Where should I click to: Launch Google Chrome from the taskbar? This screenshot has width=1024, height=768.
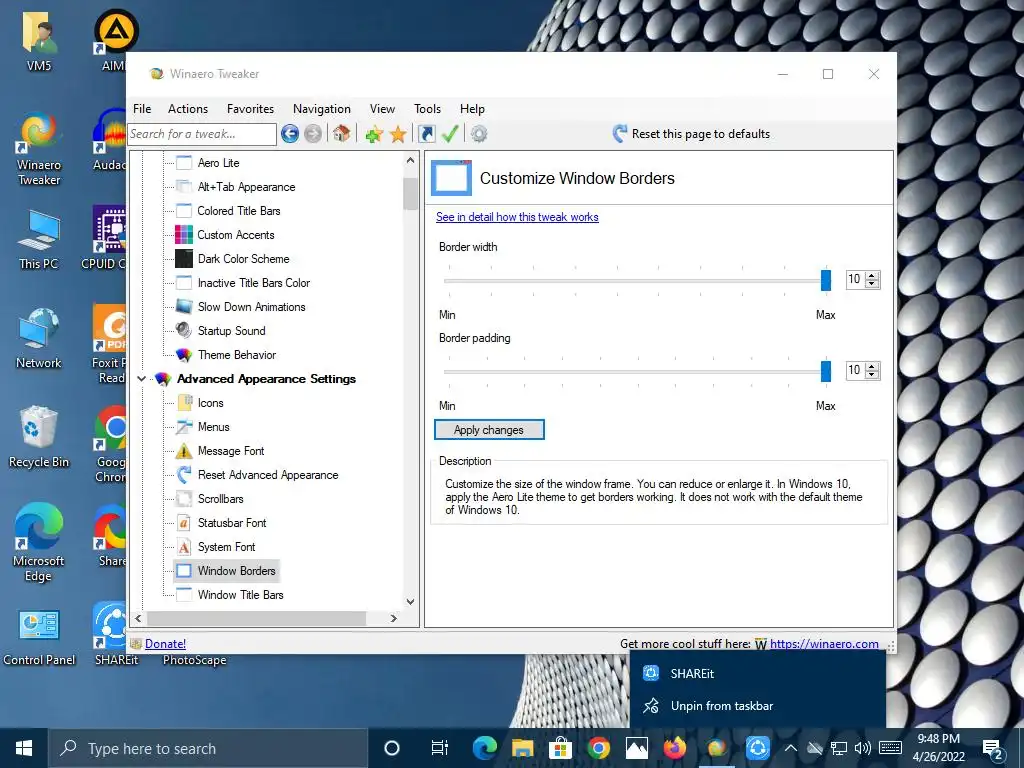[598, 748]
